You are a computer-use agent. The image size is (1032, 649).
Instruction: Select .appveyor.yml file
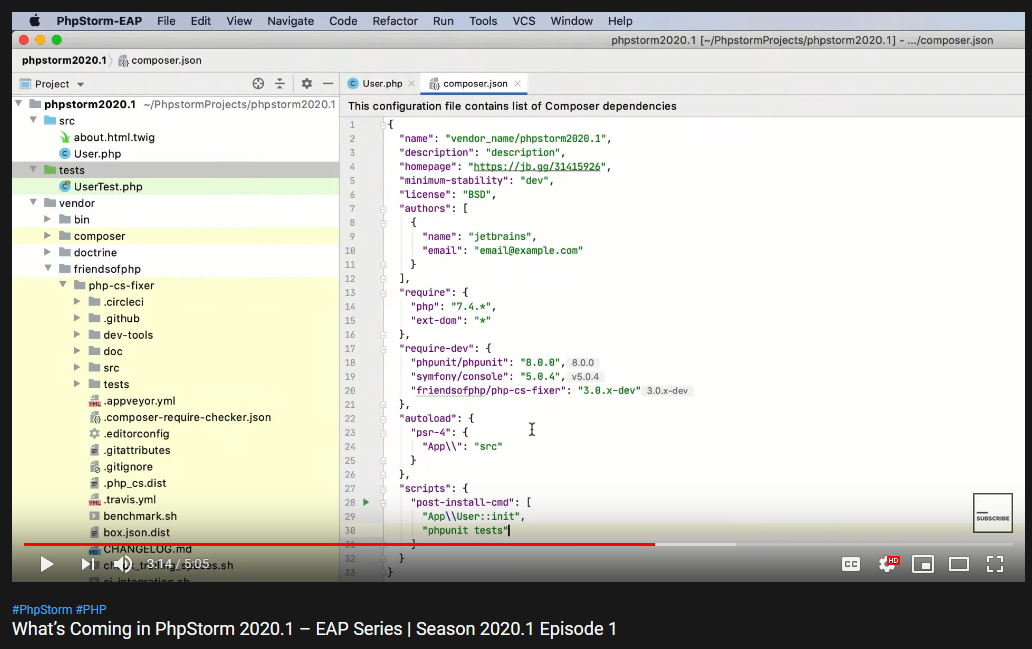point(139,401)
